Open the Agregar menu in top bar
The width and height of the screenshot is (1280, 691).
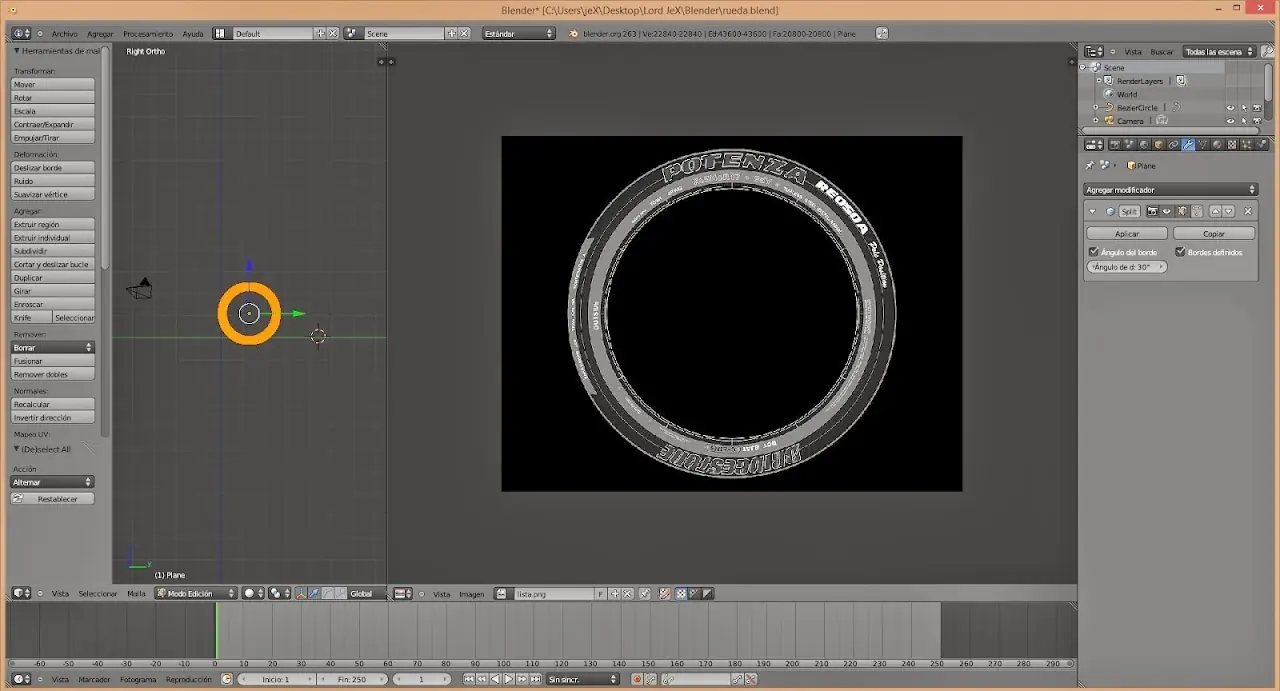point(100,33)
